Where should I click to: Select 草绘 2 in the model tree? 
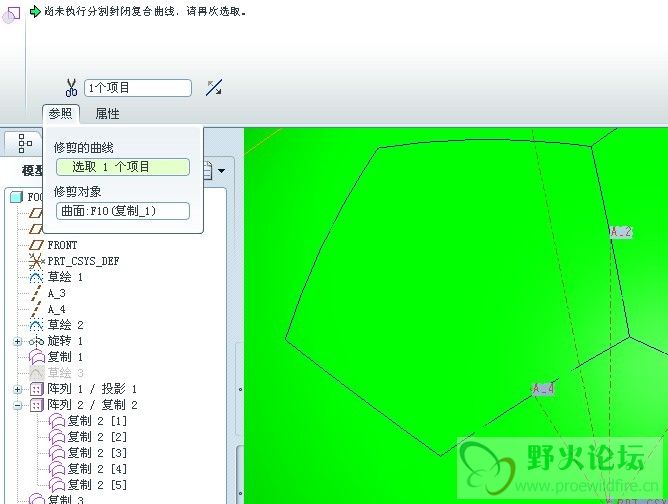(65, 325)
